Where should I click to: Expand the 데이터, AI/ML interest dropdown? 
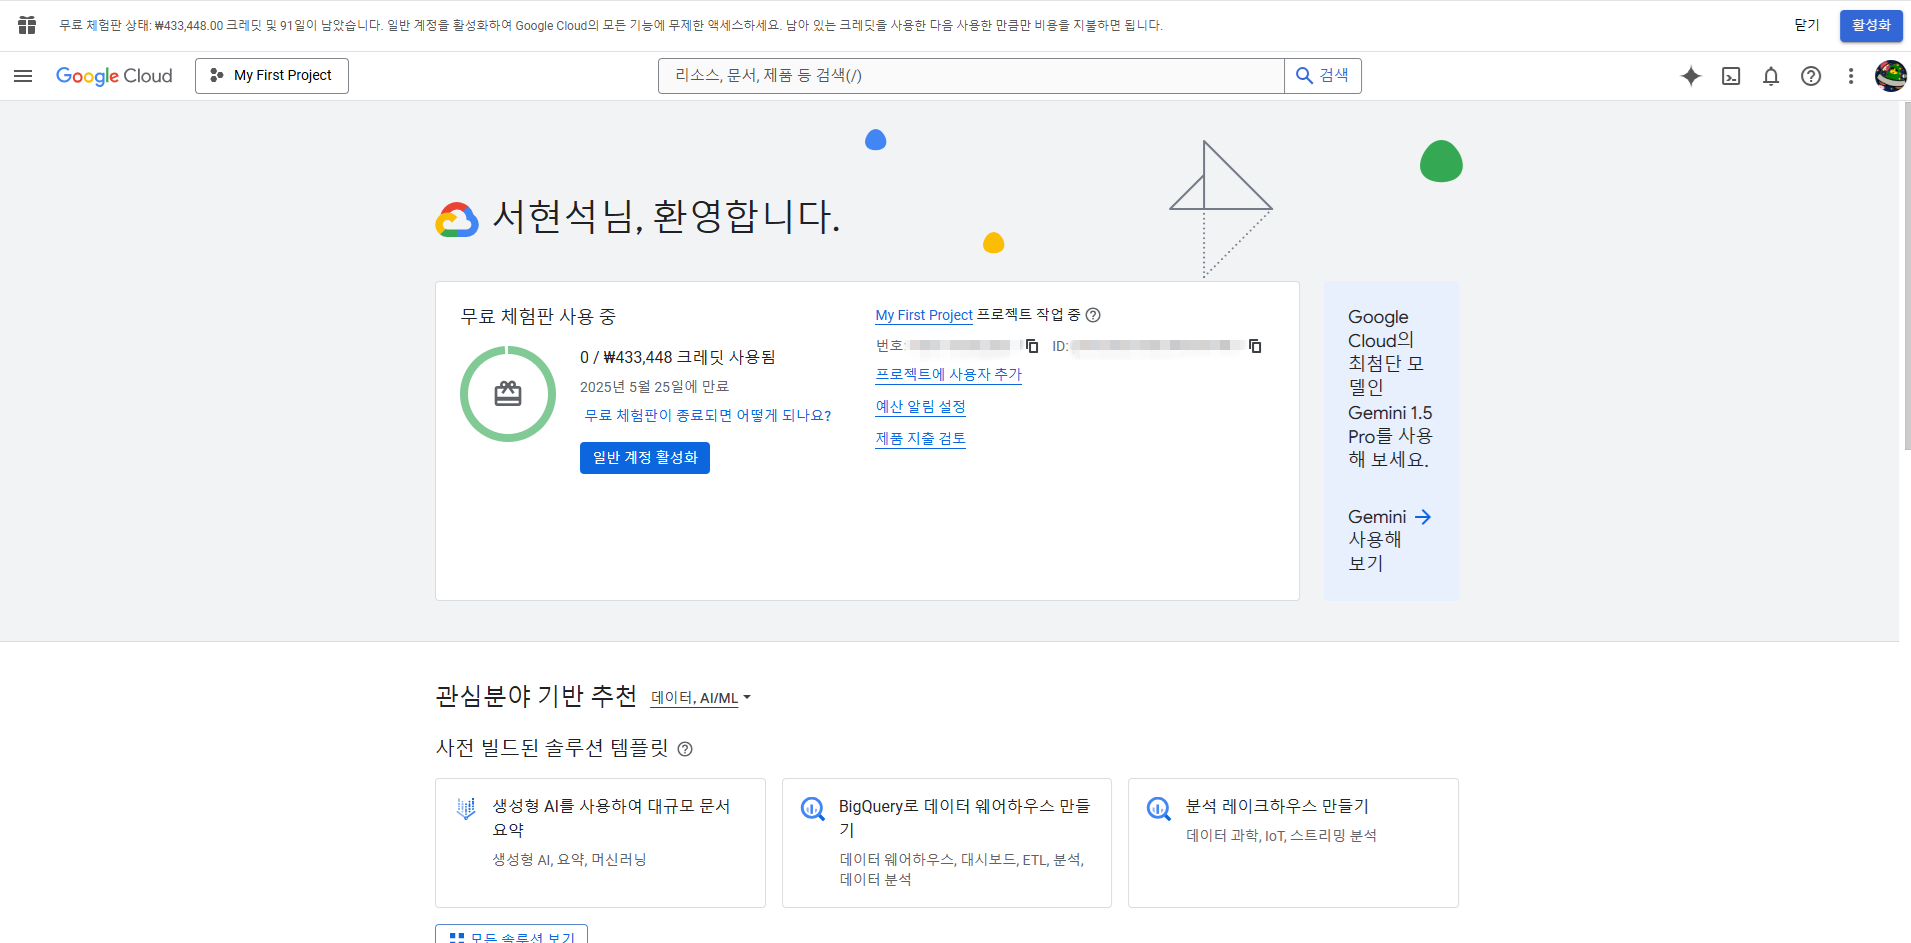701,698
